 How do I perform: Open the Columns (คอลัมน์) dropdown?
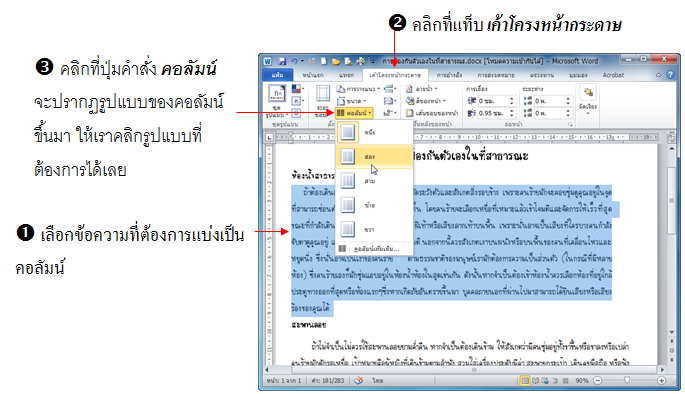coord(354,113)
